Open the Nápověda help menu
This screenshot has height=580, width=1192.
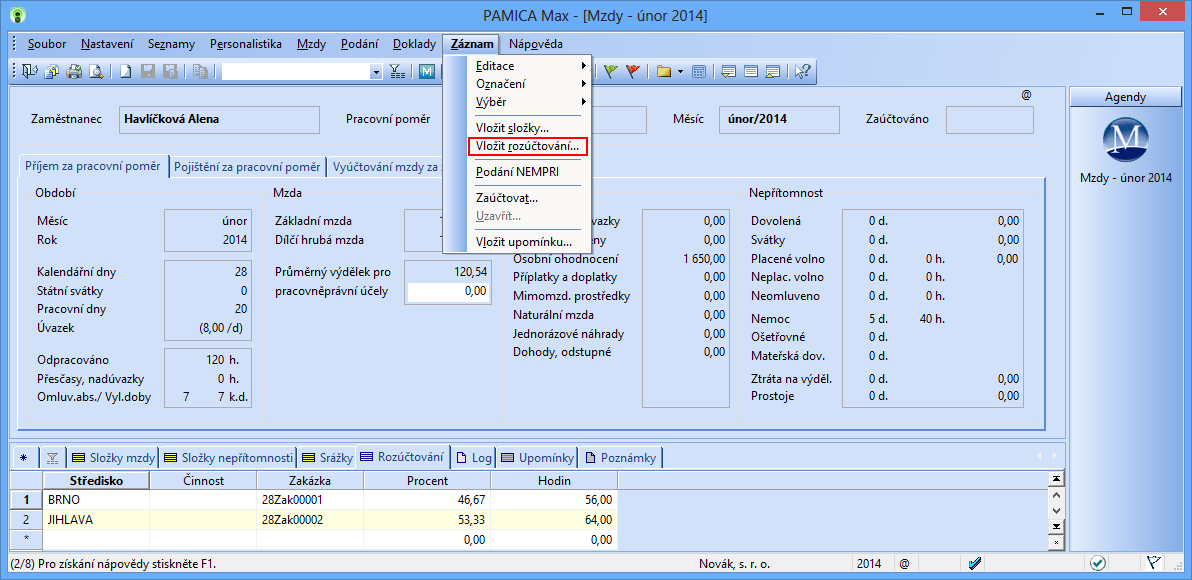pyautogui.click(x=536, y=43)
